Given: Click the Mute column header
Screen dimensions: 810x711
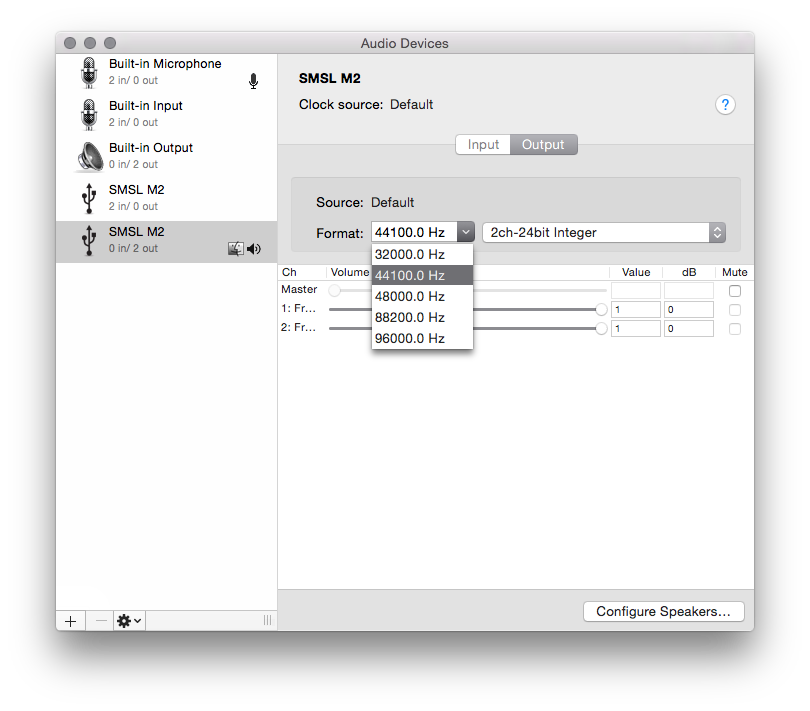Looking at the screenshot, I should pyautogui.click(x=735, y=272).
